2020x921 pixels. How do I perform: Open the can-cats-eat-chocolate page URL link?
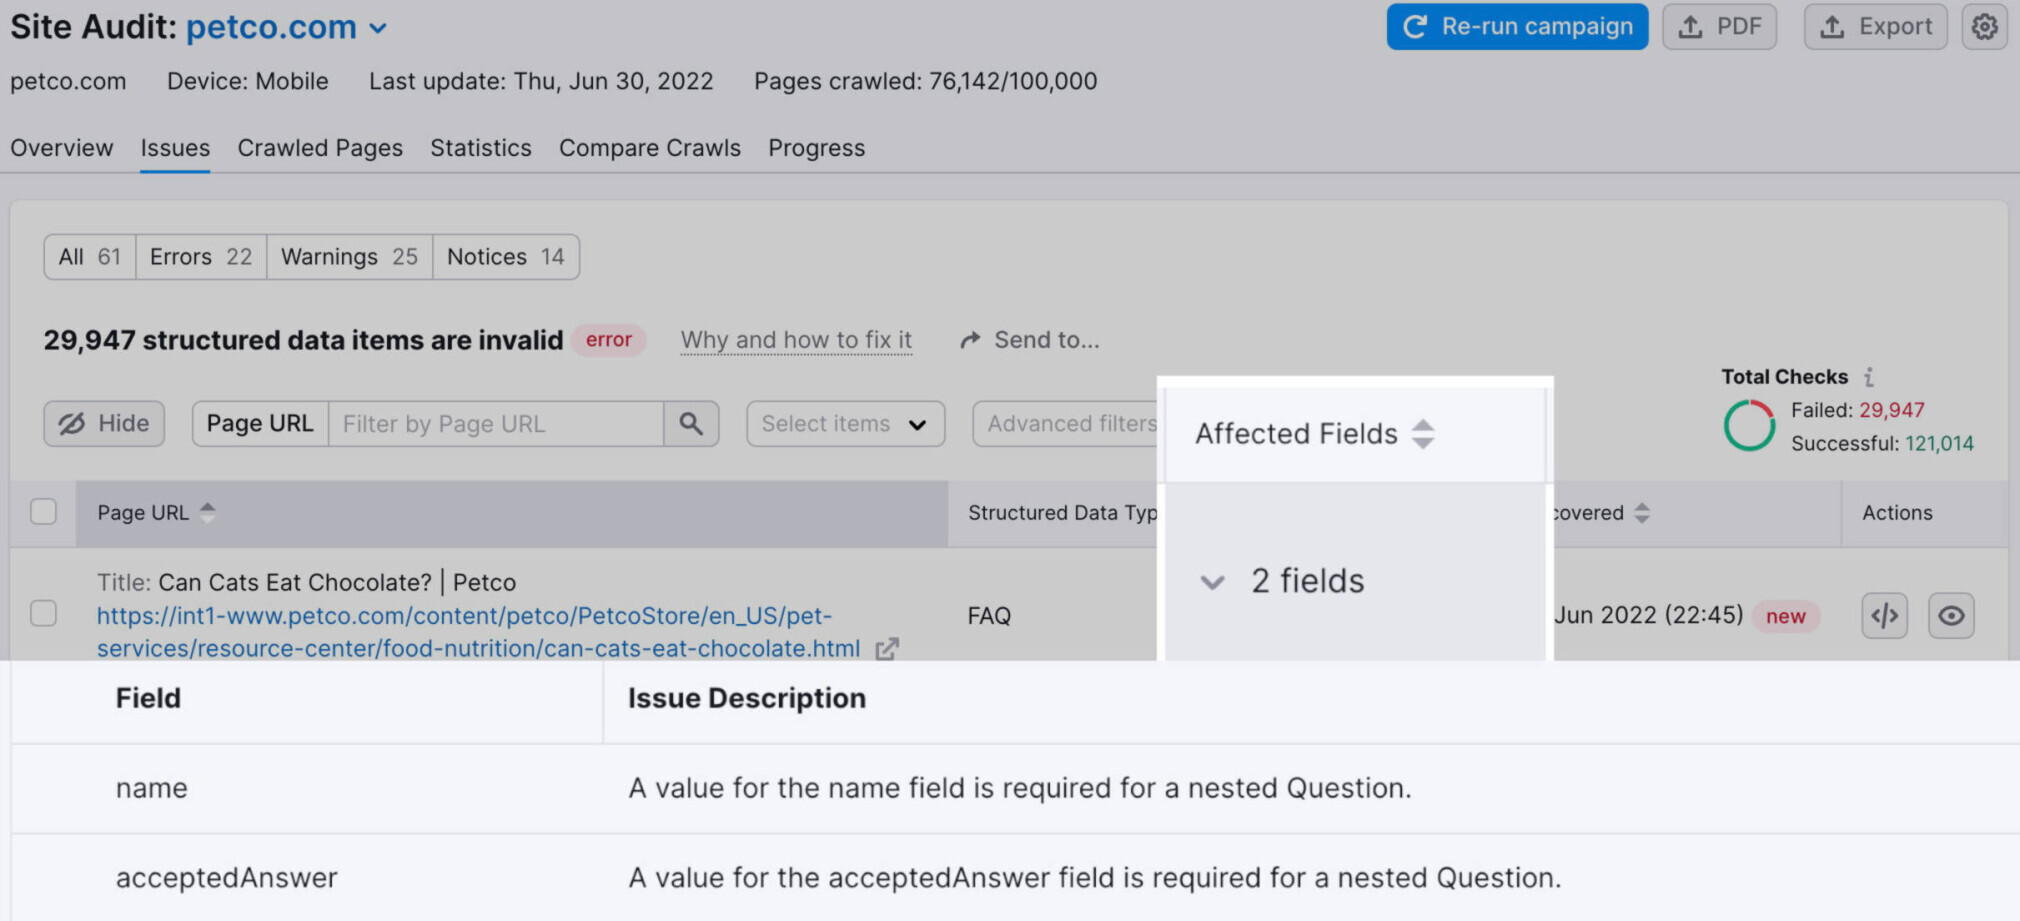[x=478, y=632]
